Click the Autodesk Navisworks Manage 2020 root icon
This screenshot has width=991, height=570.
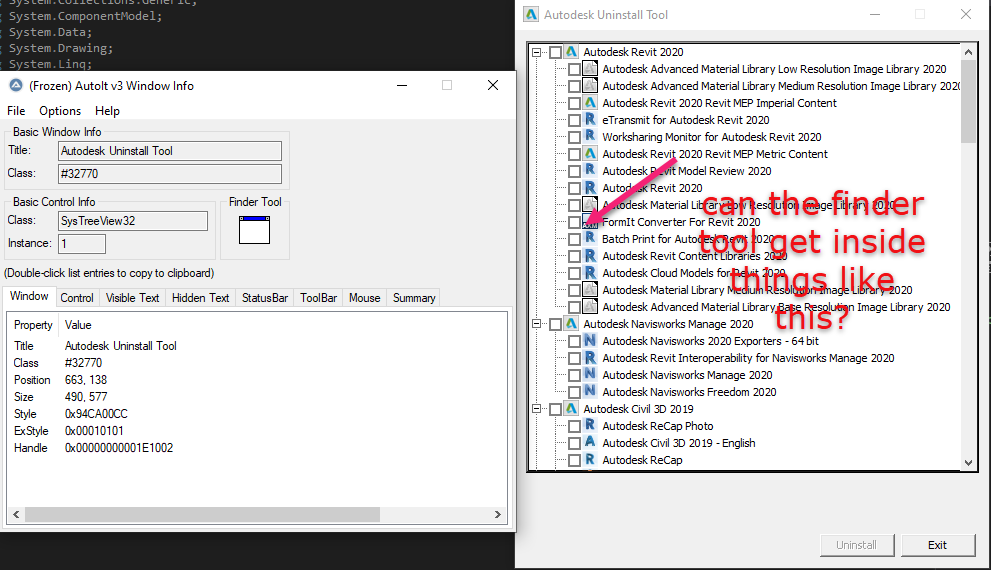click(571, 324)
